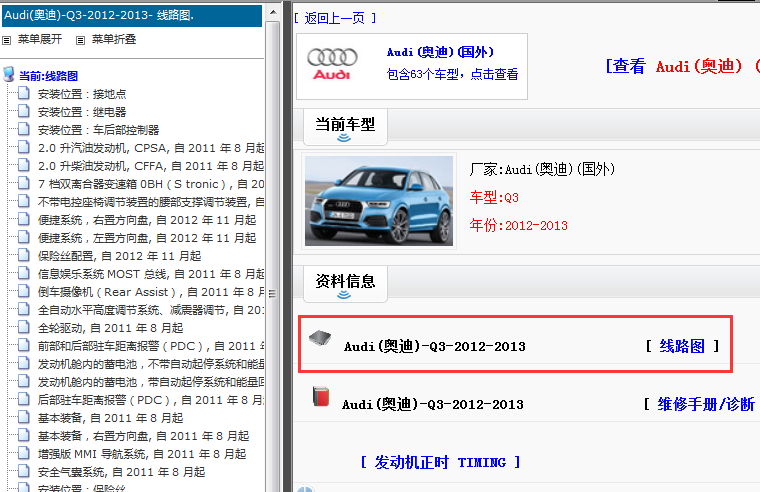Select 当前:线路图 root tree node
This screenshot has height=492, width=760.
coord(48,76)
